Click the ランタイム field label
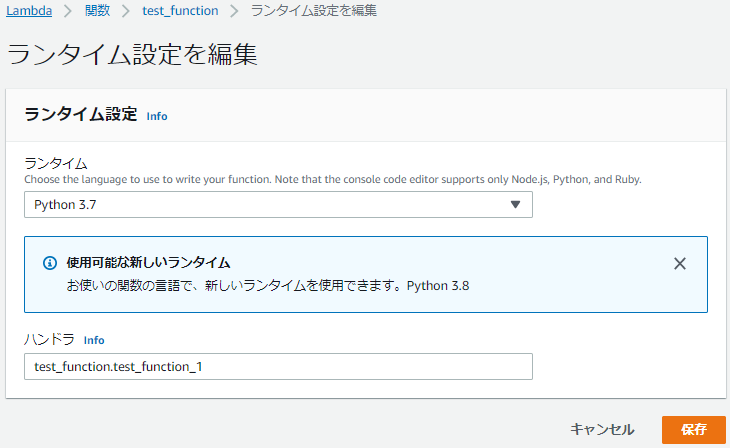The height and width of the screenshot is (448, 730). 56,163
